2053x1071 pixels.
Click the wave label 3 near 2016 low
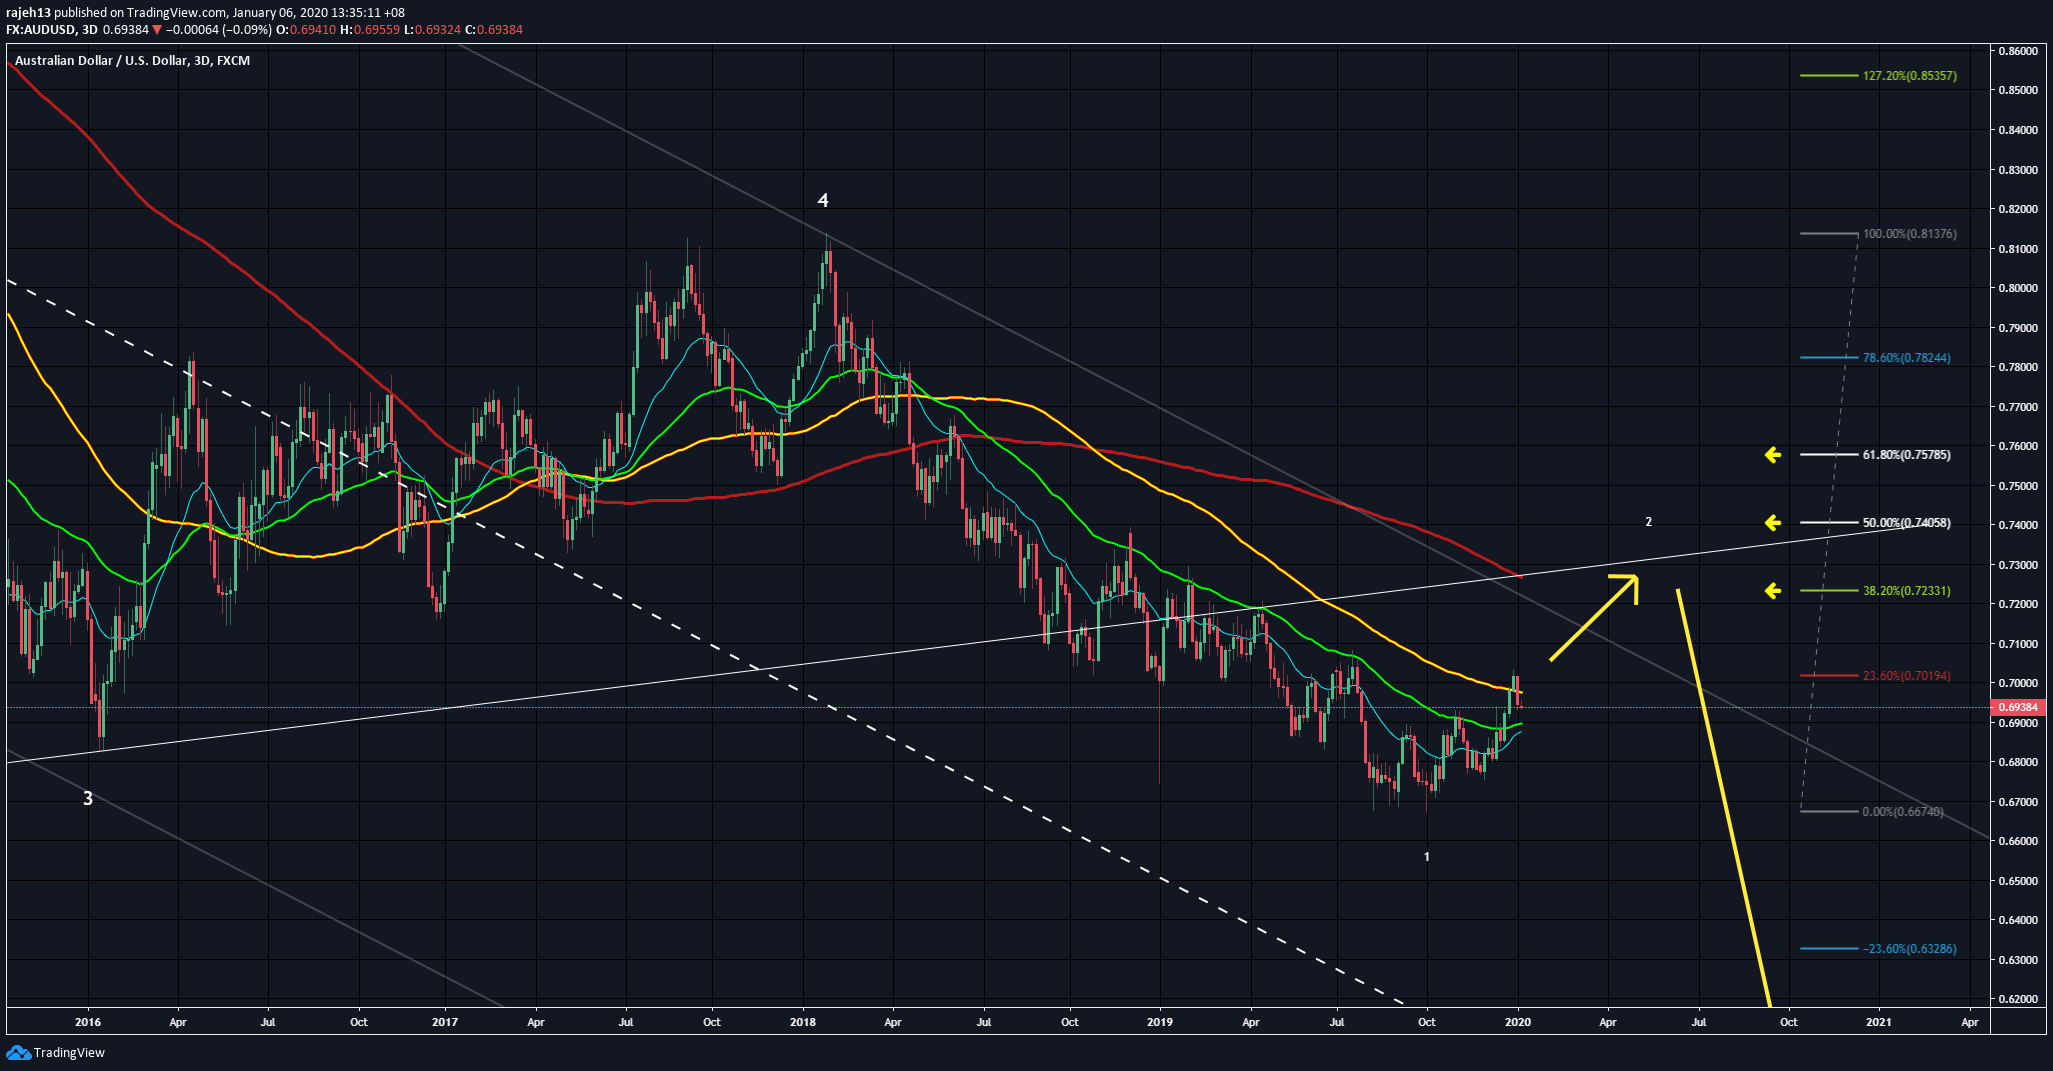(x=88, y=799)
